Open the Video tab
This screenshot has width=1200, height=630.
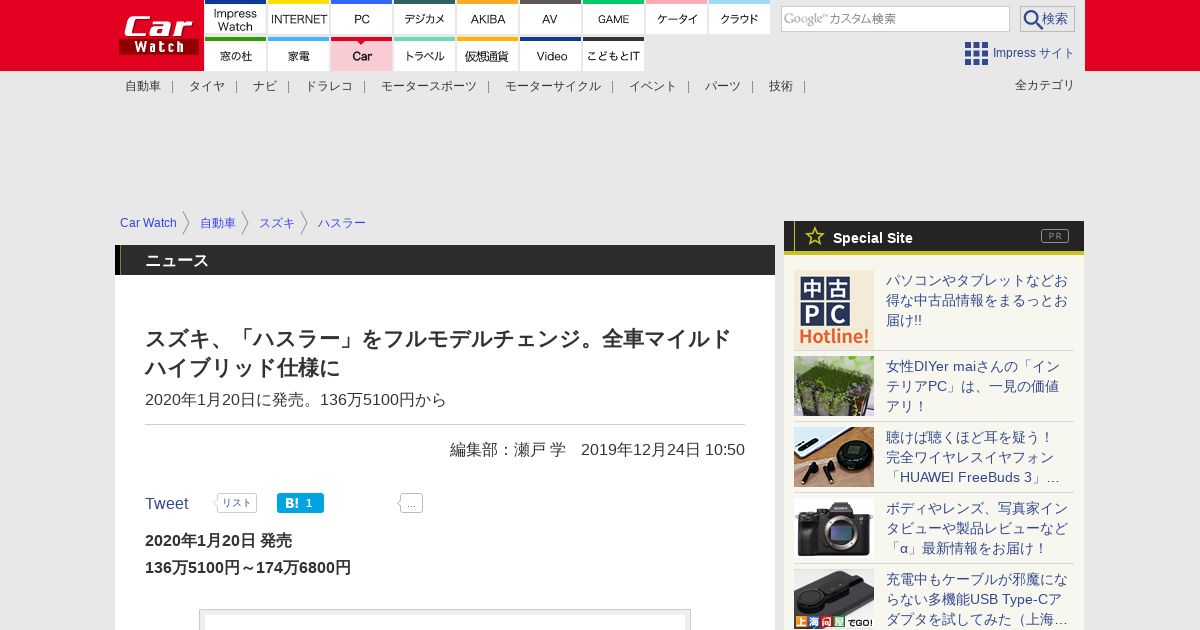[x=551, y=54]
